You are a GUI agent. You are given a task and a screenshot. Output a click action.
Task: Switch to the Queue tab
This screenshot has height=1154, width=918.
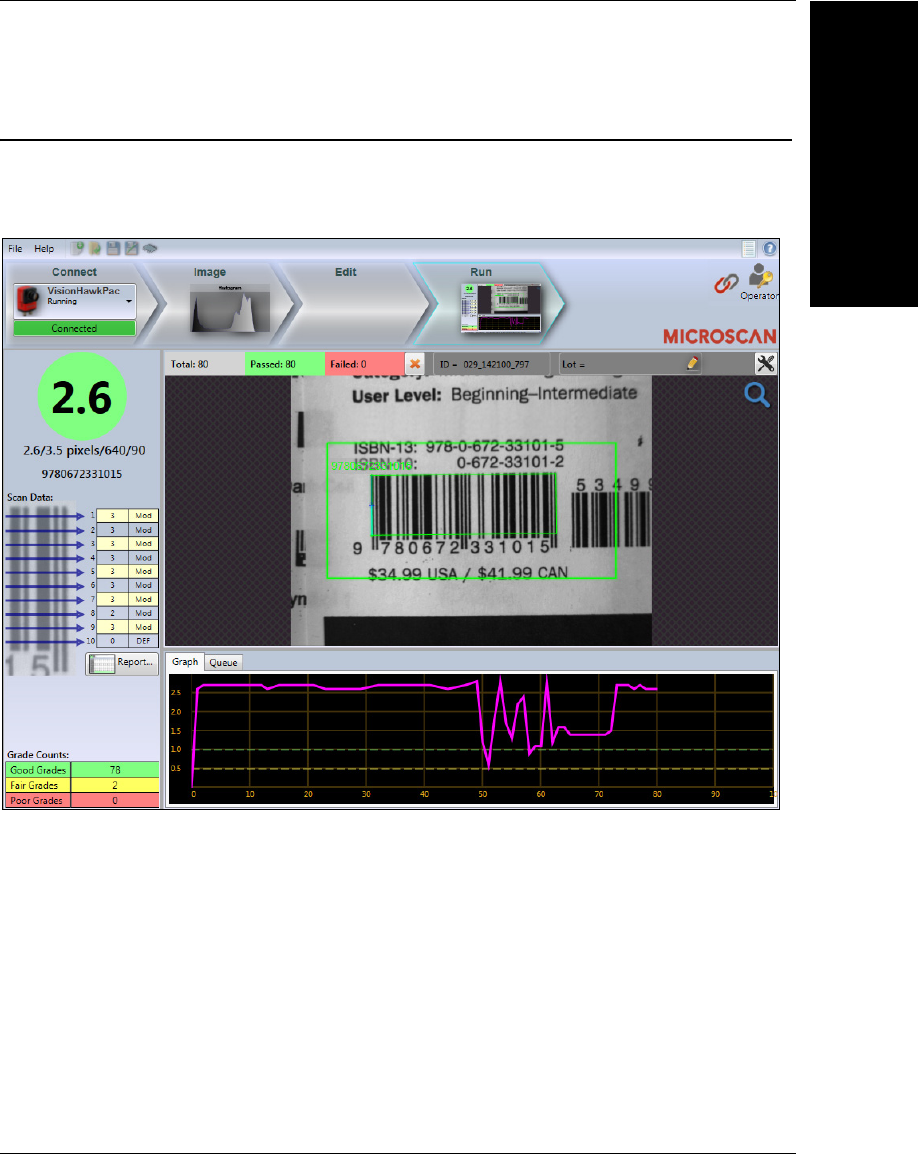pos(223,662)
